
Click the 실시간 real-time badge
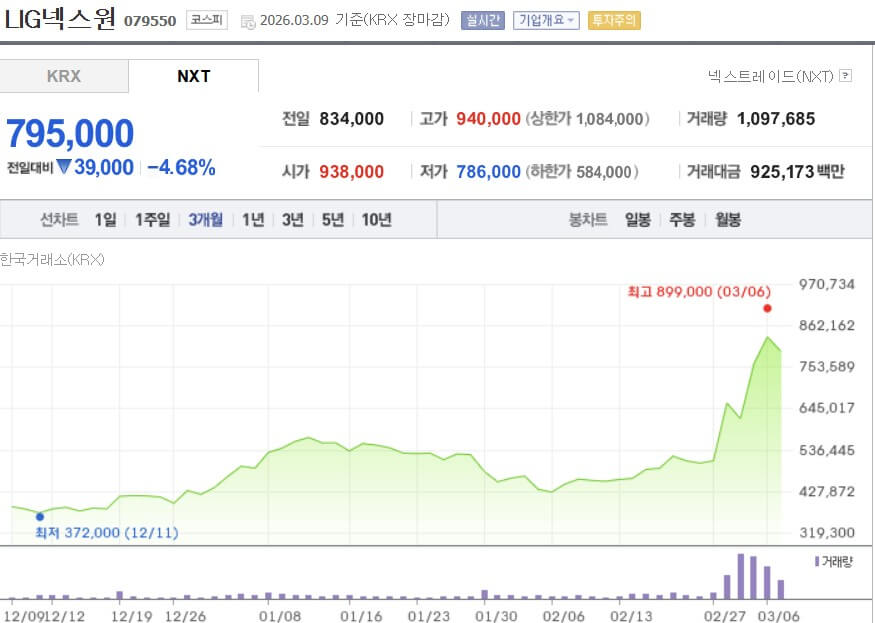(482, 18)
